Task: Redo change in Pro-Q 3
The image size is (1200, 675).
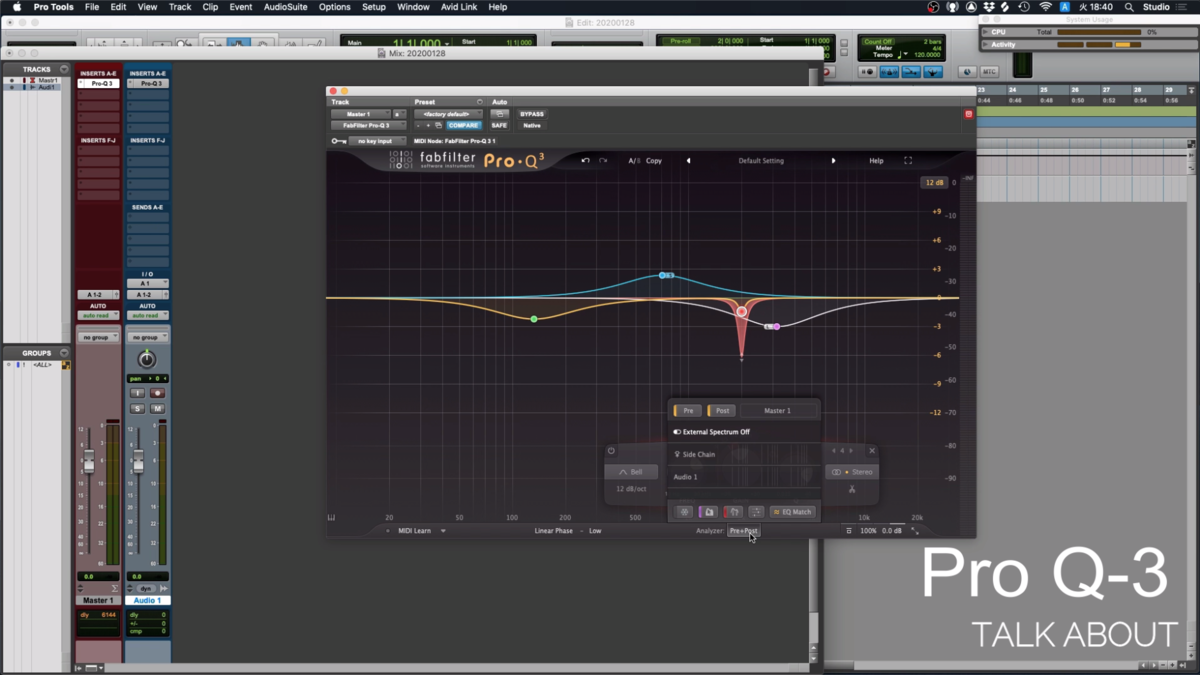Action: [603, 160]
